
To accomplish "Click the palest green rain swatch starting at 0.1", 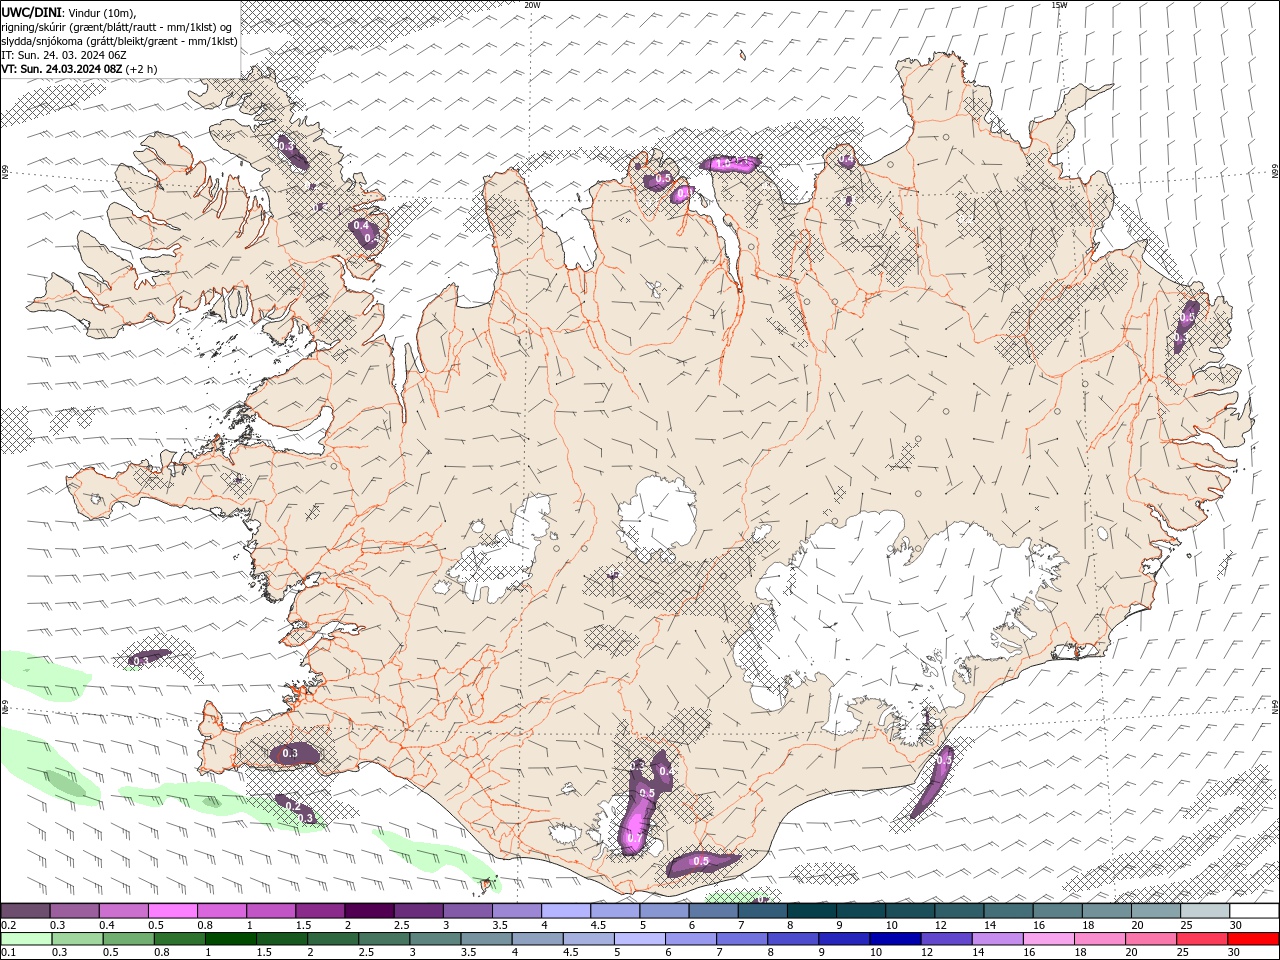I will [x=26, y=939].
